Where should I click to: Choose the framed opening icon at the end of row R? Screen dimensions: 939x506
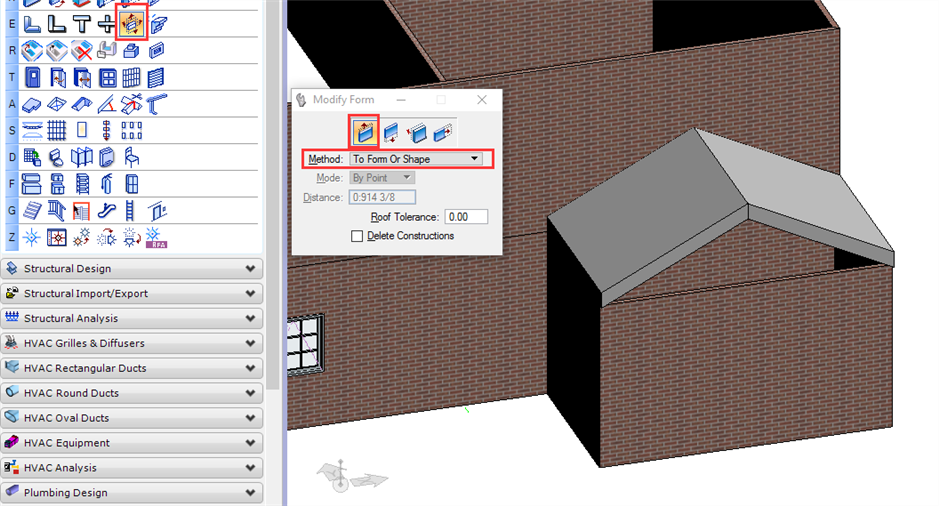coord(156,51)
